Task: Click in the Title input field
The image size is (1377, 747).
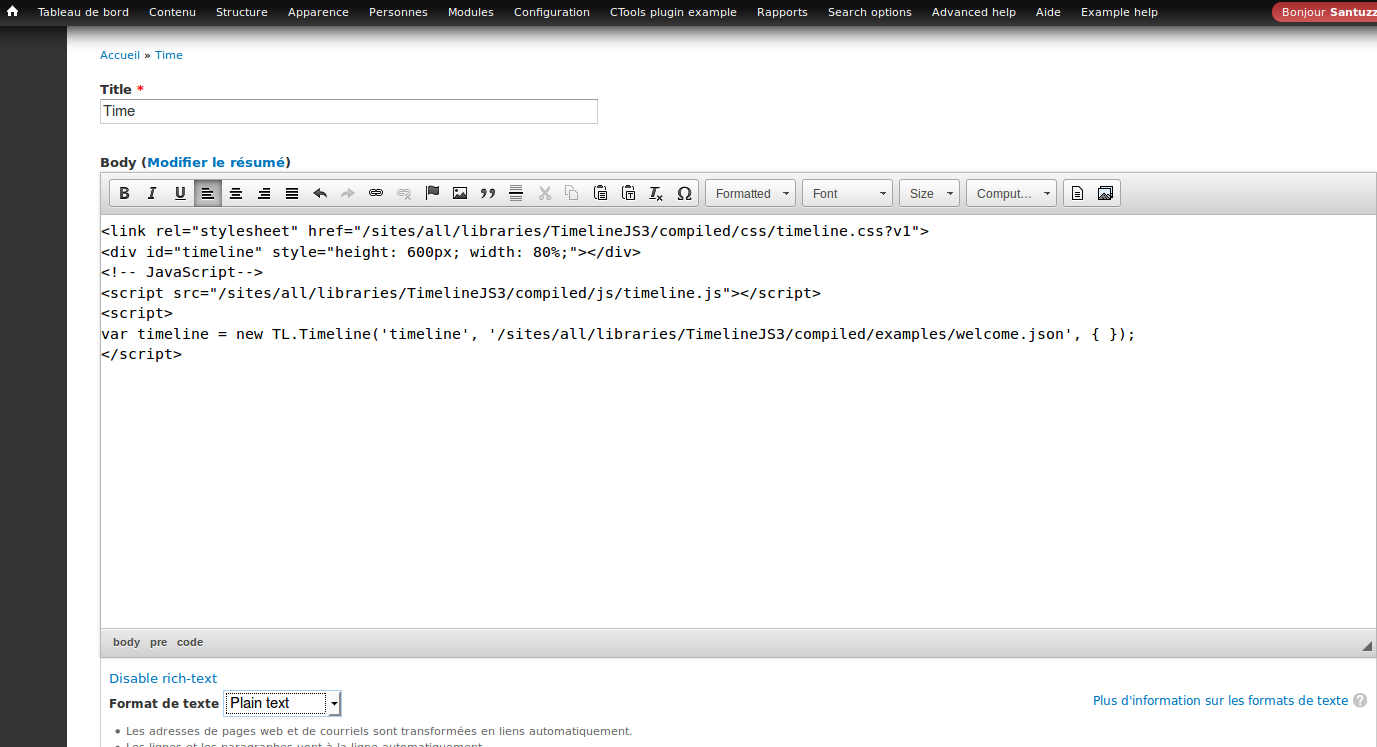Action: tap(349, 111)
